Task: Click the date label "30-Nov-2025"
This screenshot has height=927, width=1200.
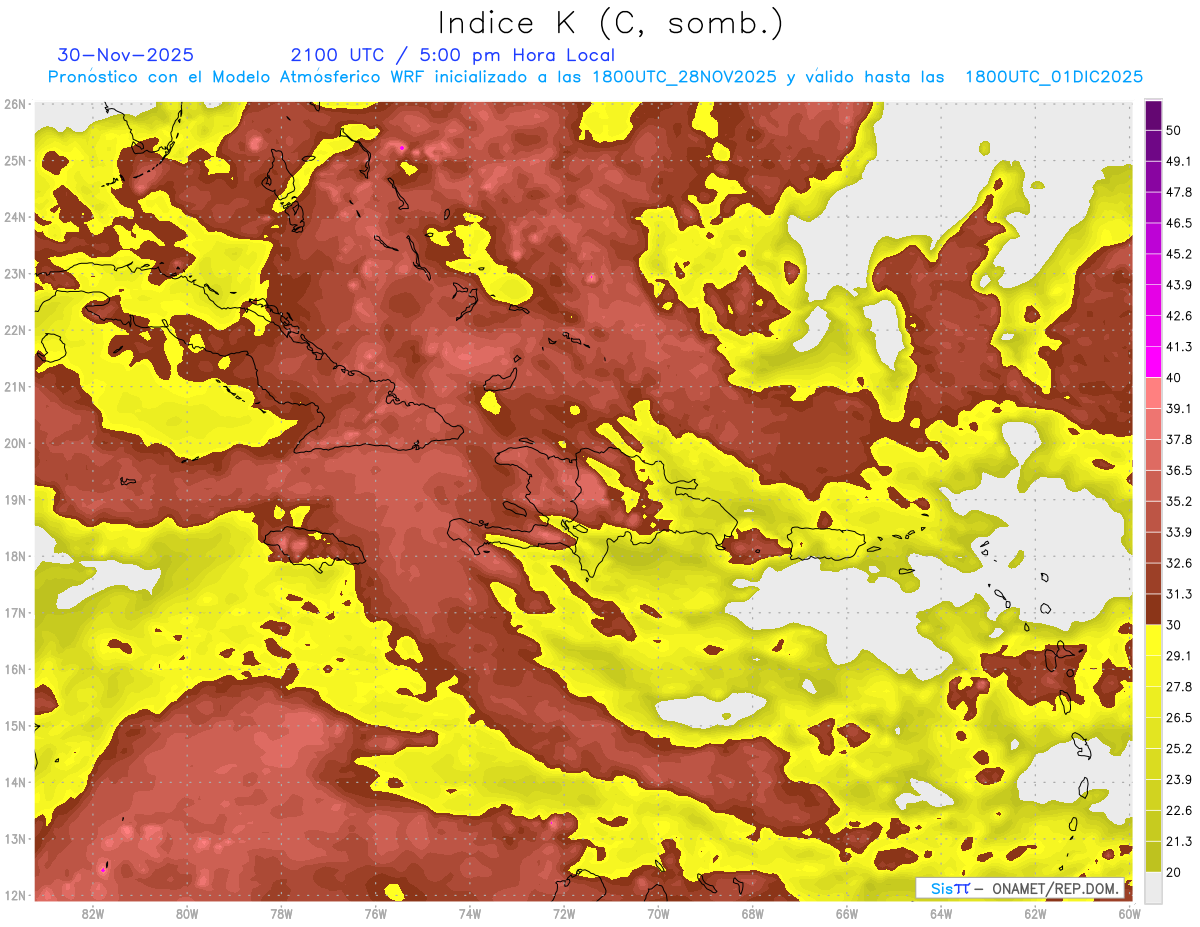Action: 126,55
